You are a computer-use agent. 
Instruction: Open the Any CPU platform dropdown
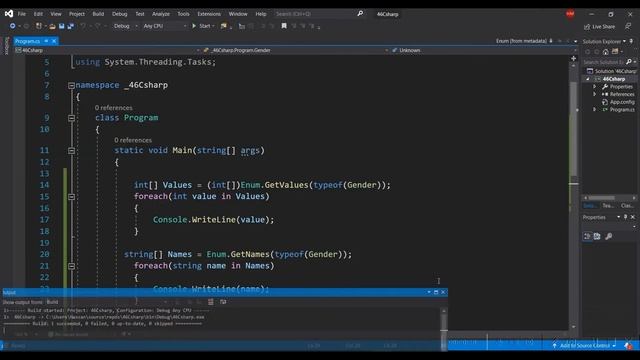(x=165, y=26)
